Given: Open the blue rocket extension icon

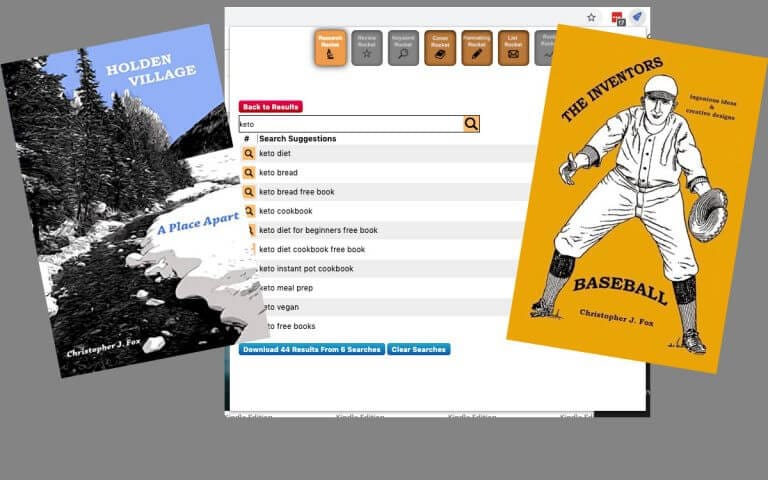Looking at the screenshot, I should 637,17.
